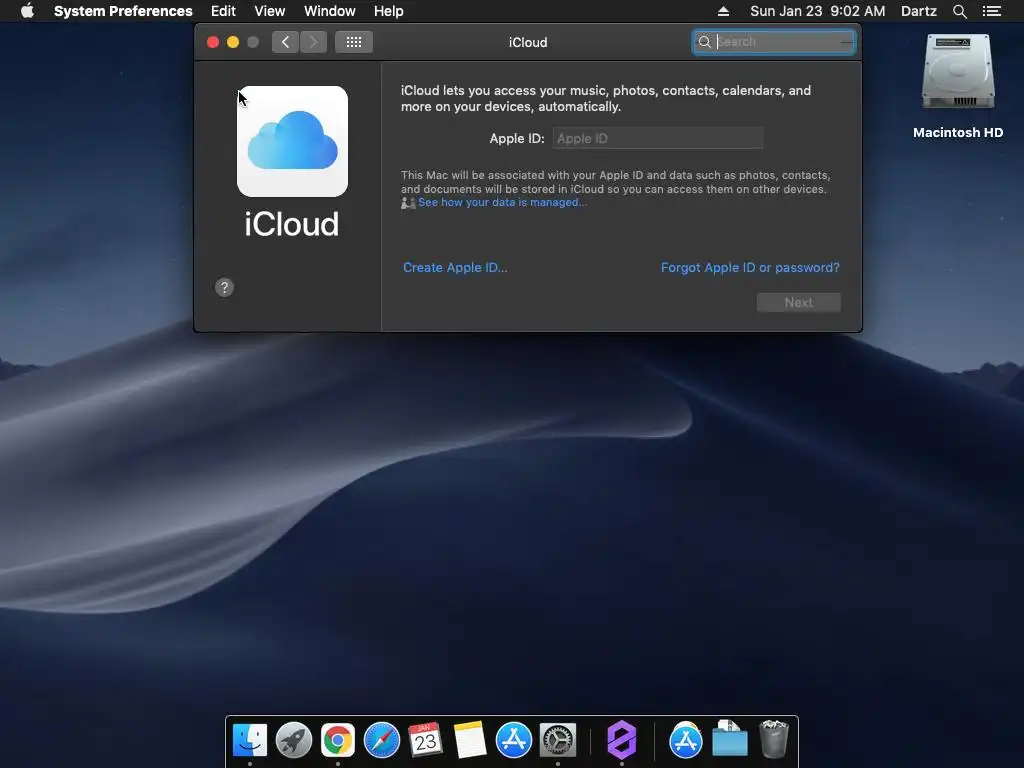Click the System Preferences search field
Screen dimensions: 1024x768
(x=774, y=42)
